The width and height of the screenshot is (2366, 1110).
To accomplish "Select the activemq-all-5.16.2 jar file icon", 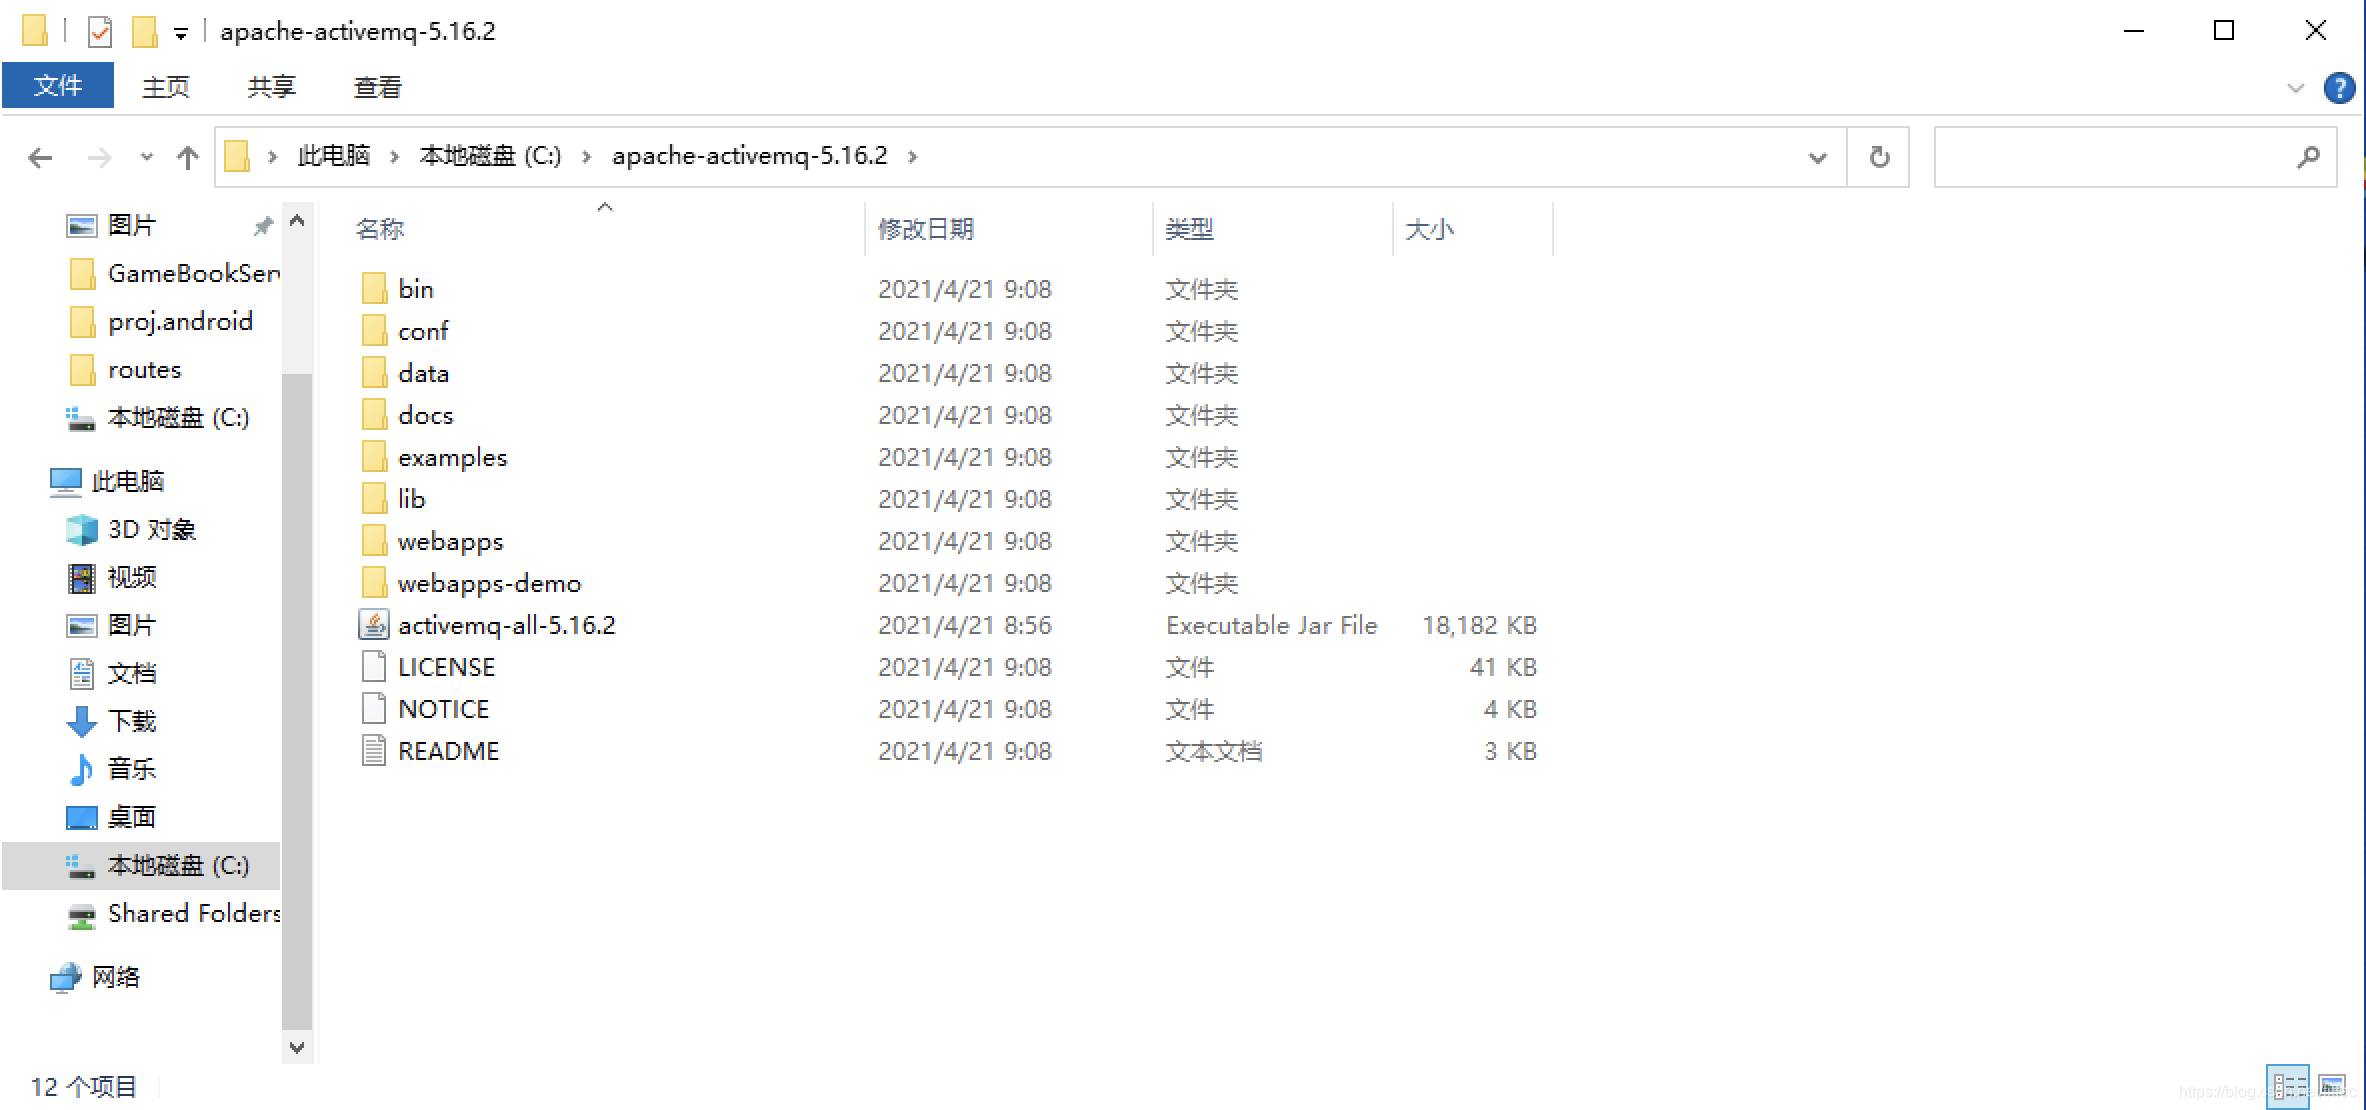I will click(x=374, y=625).
